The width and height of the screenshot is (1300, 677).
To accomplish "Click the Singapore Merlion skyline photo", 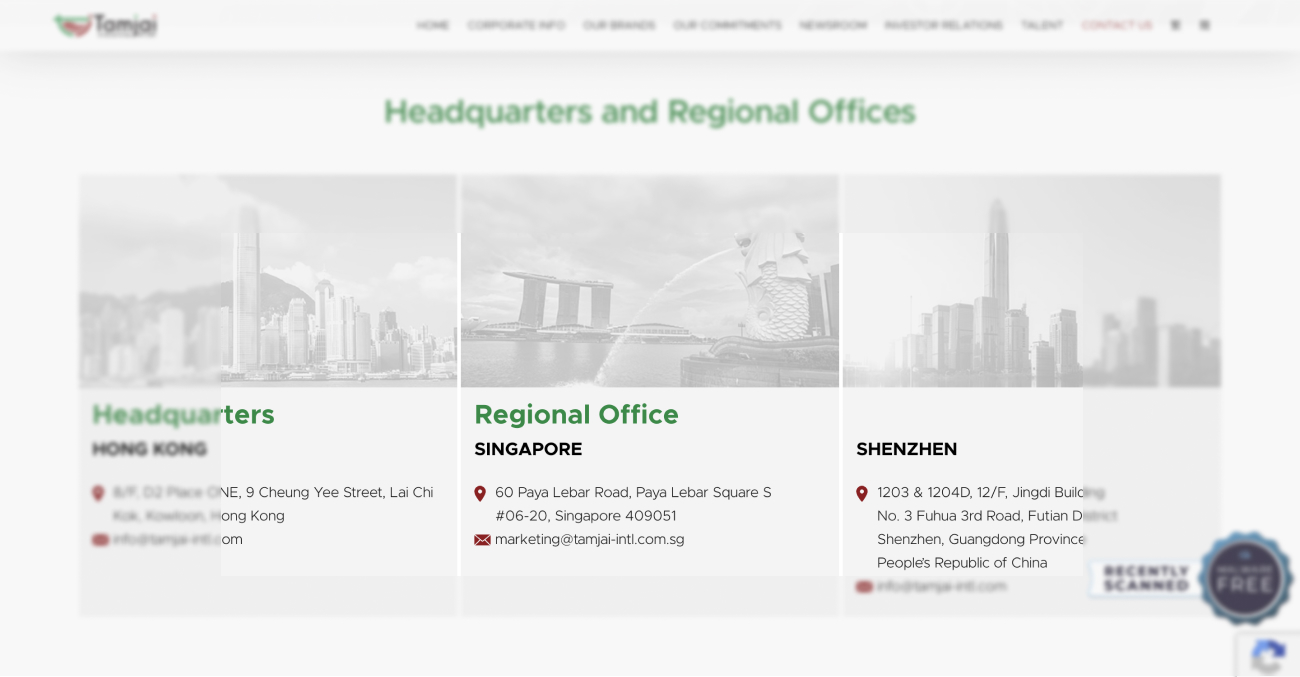I will (650, 281).
